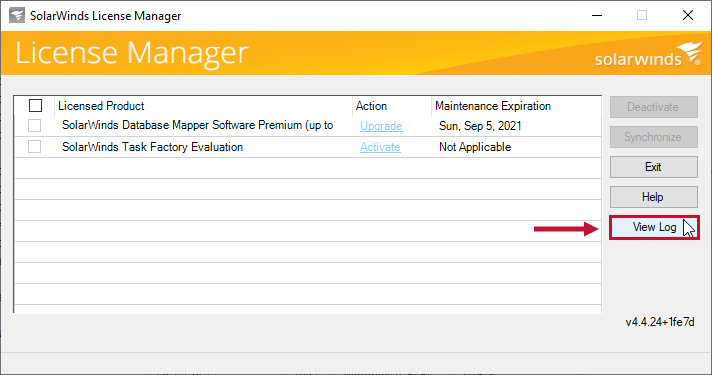Select the SolarWinds Task Factory Evaluation row text

point(152,147)
